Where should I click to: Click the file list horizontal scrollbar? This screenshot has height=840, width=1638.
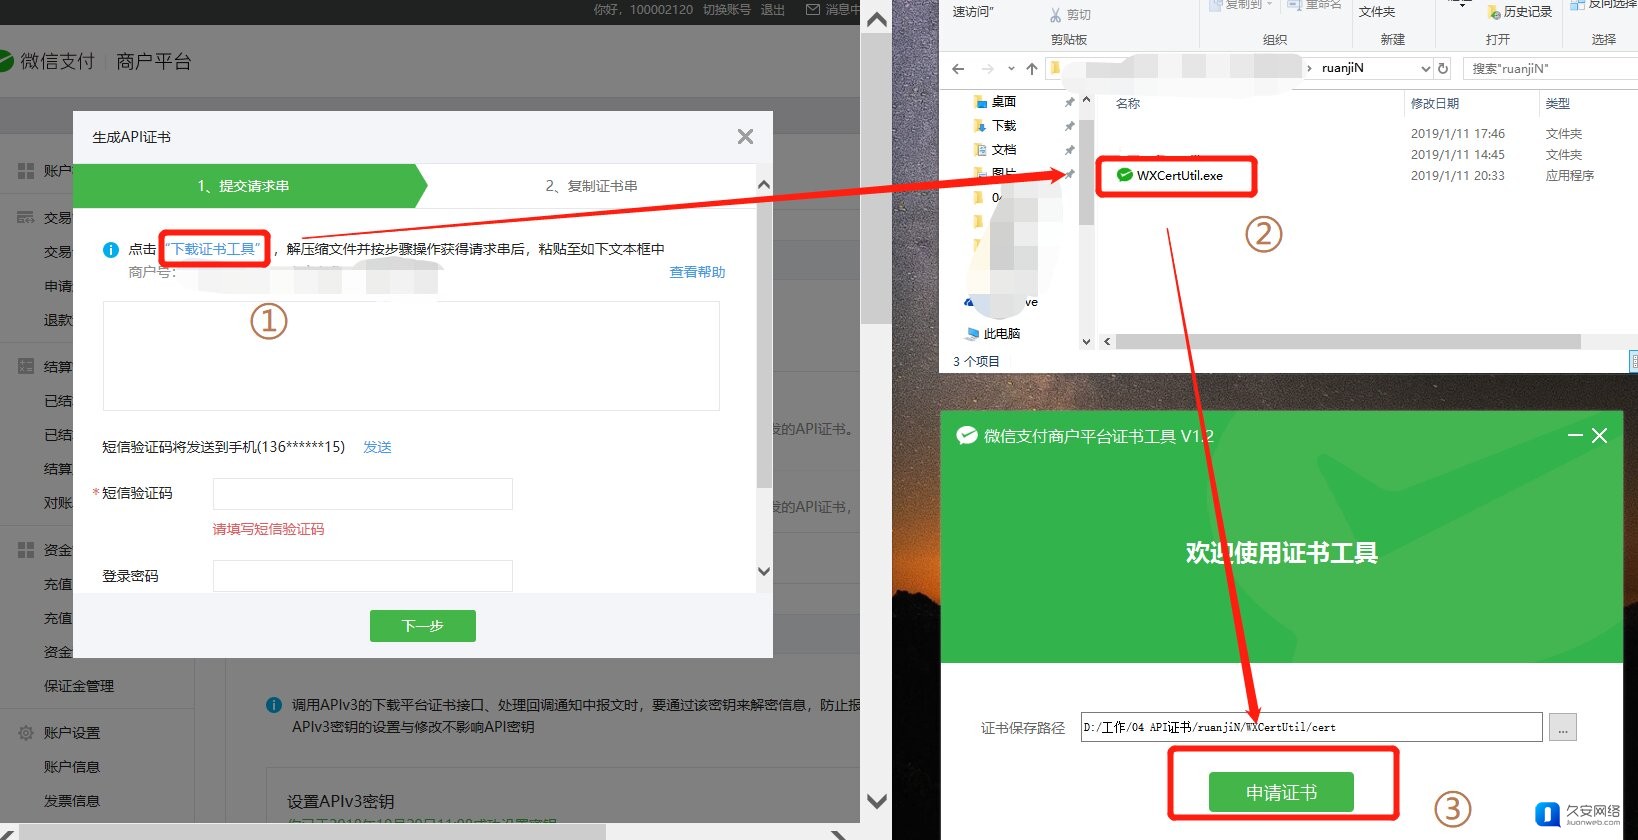click(x=1348, y=342)
